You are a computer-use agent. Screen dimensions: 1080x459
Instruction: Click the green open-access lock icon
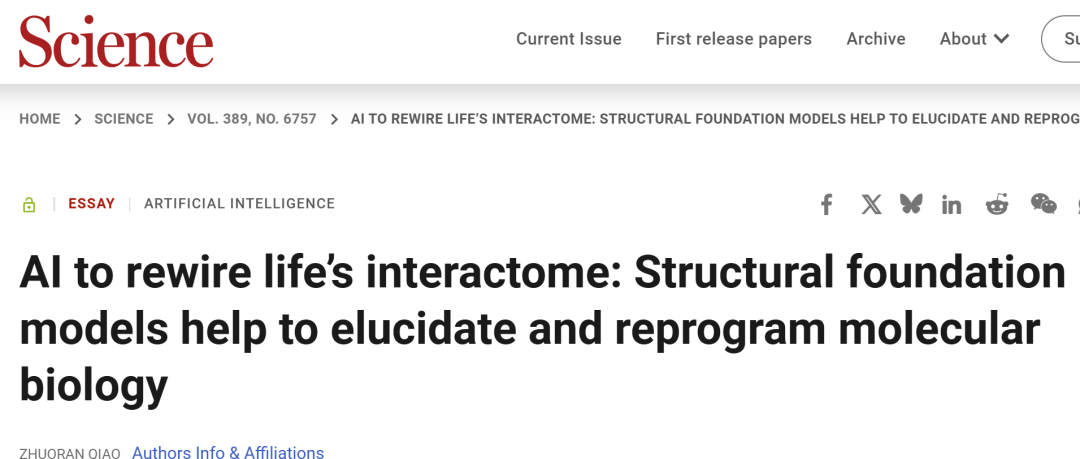(x=29, y=204)
